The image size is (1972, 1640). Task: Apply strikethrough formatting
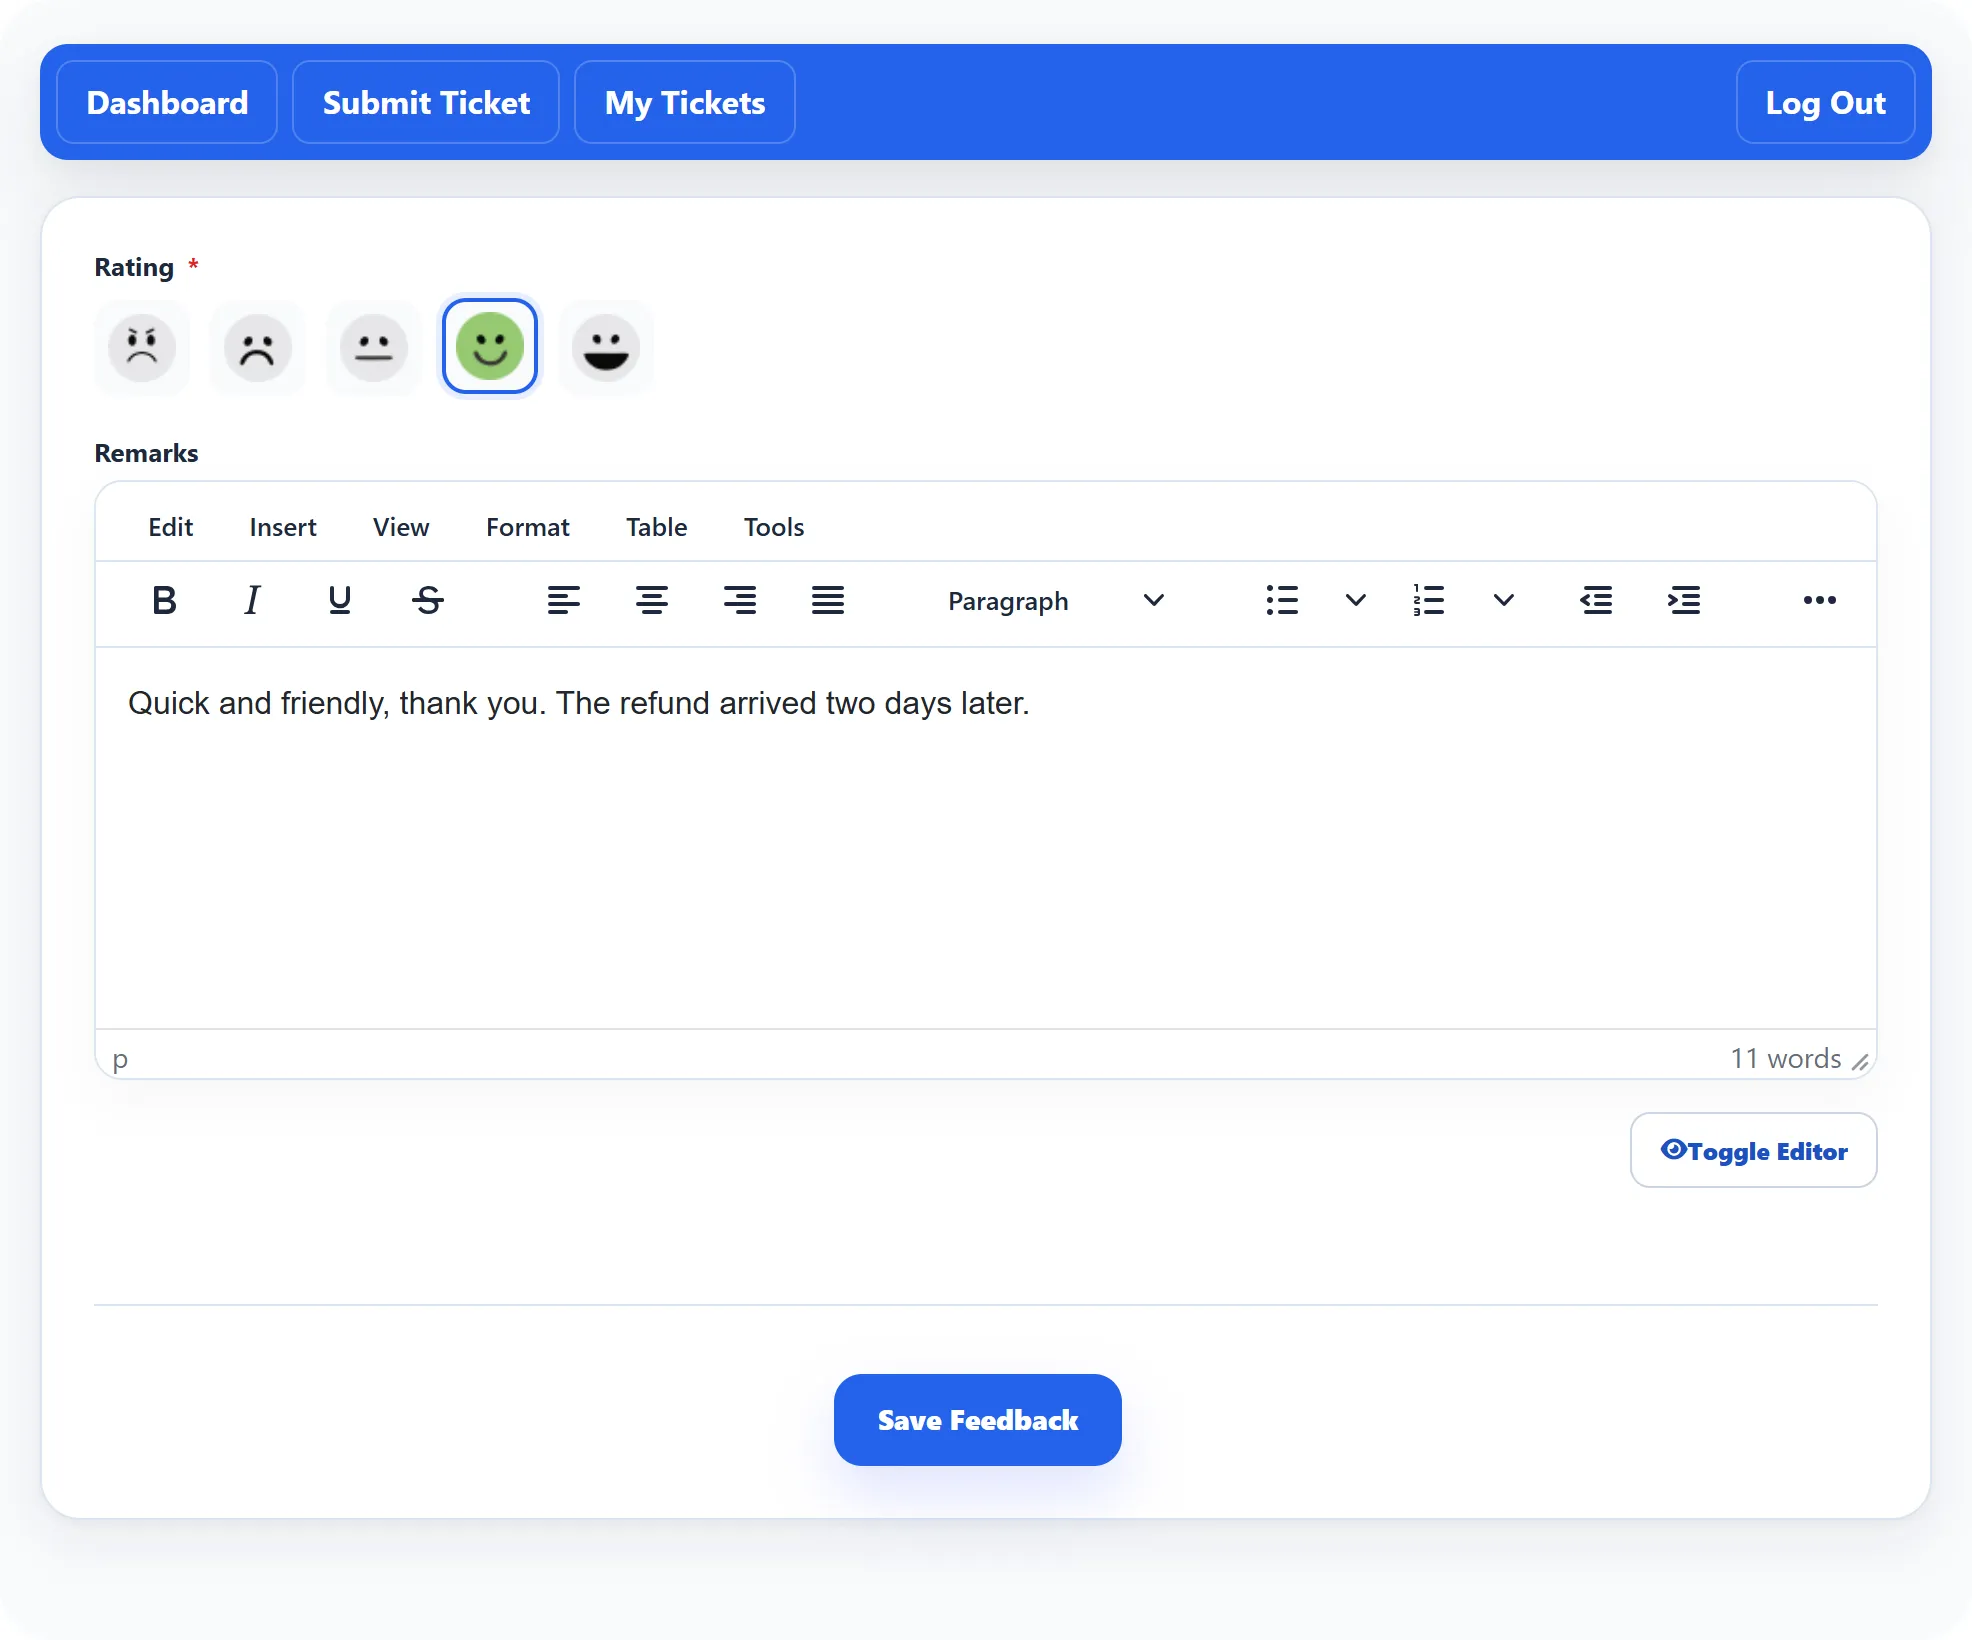pyautogui.click(x=428, y=600)
